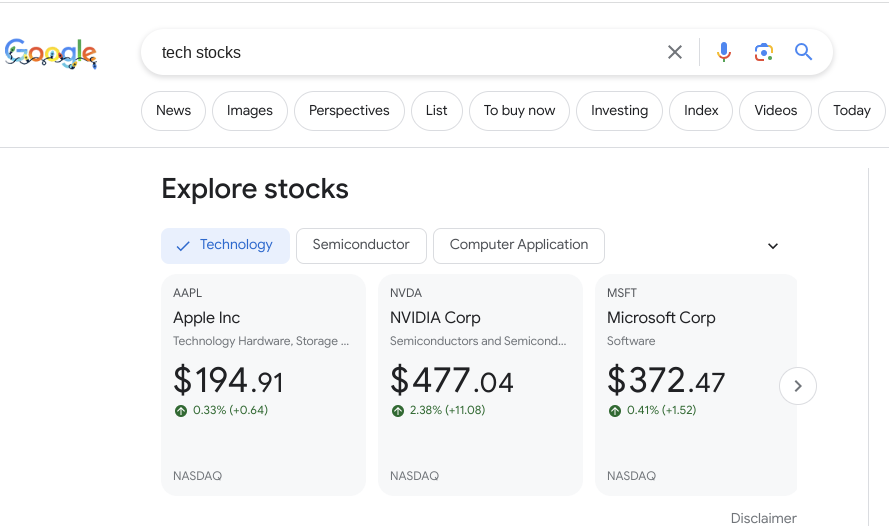
Task: Click NASDAQ label on NVIDIA card
Action: pyautogui.click(x=414, y=476)
